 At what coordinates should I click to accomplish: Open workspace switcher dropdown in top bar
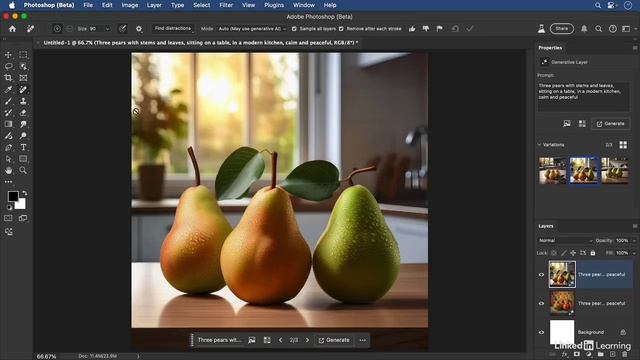click(x=628, y=29)
